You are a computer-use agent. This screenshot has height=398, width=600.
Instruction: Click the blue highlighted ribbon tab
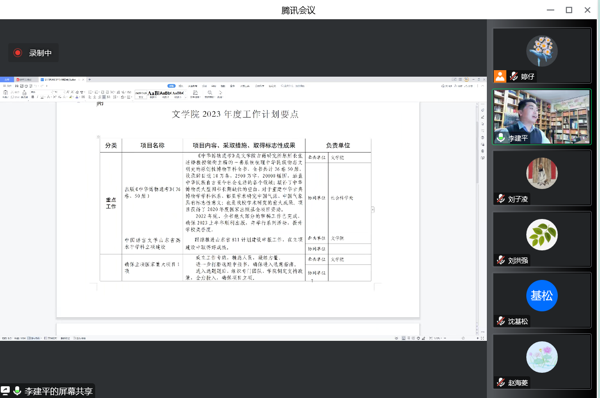click(x=171, y=86)
